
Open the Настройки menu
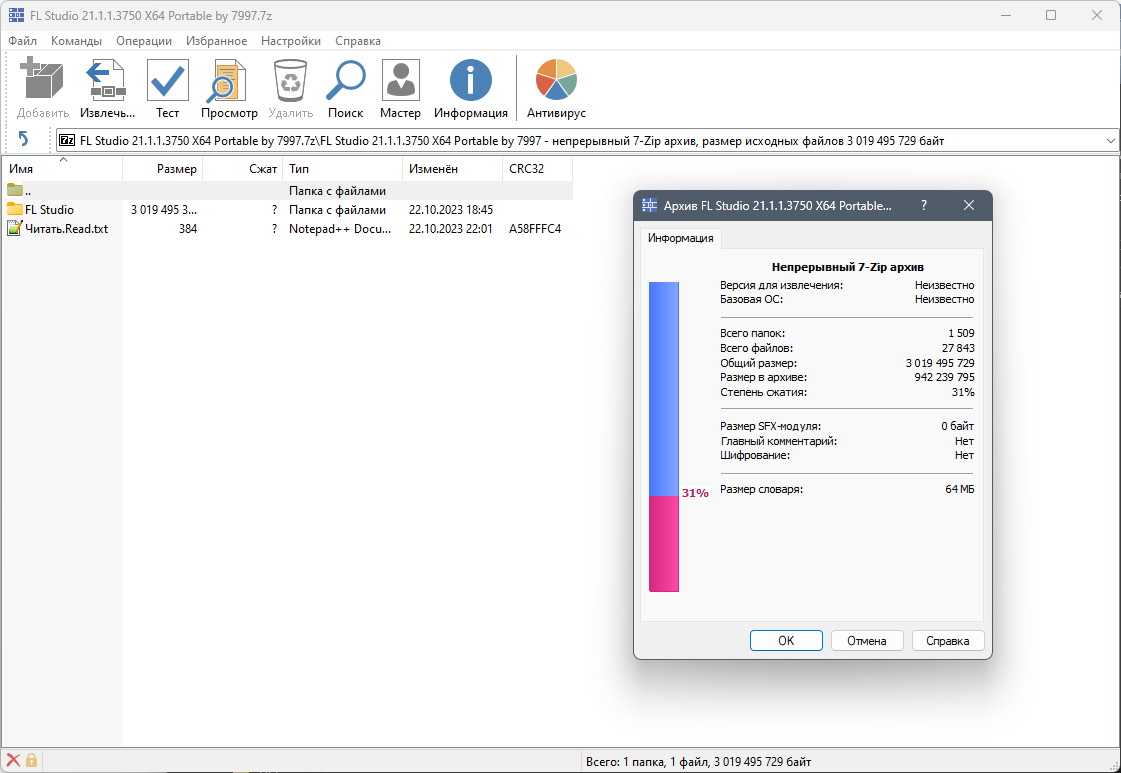click(291, 41)
